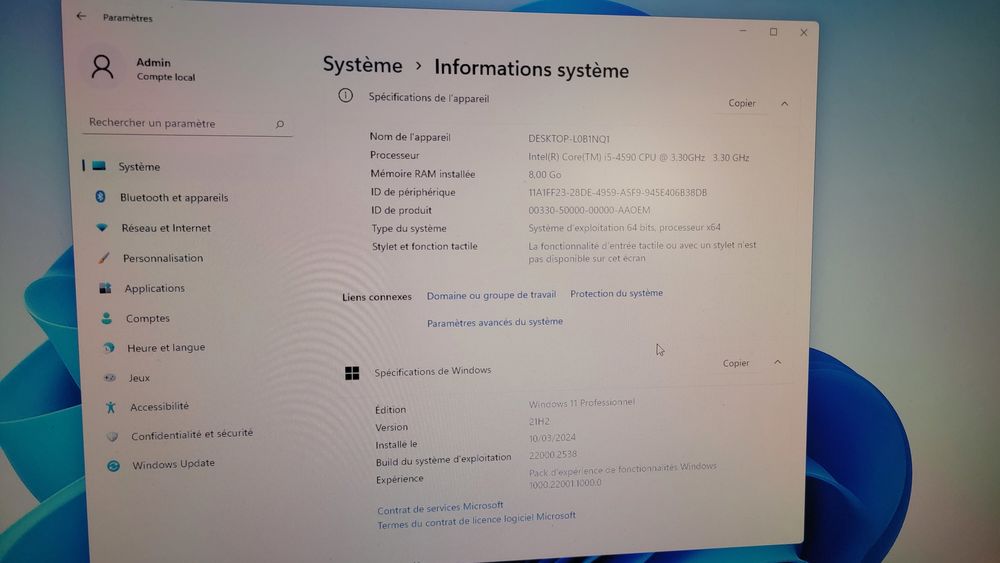The height and width of the screenshot is (563, 1000).
Task: Collapse the Spécifications de l'appareil section
Action: [x=784, y=103]
